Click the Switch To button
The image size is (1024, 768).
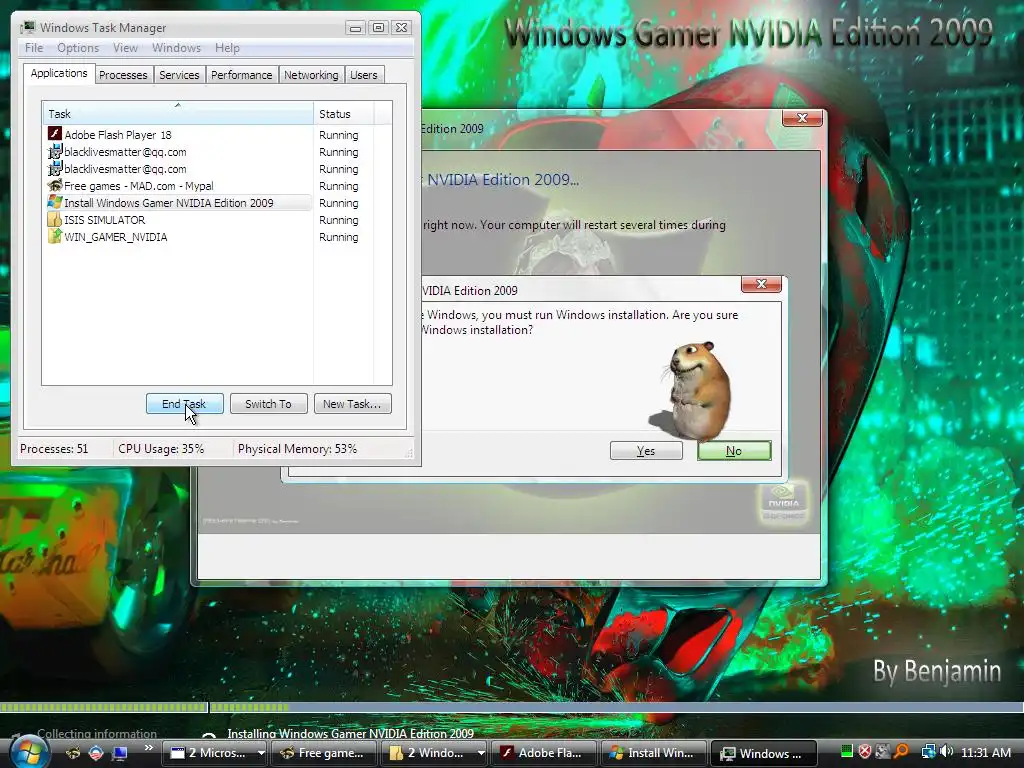(x=268, y=404)
